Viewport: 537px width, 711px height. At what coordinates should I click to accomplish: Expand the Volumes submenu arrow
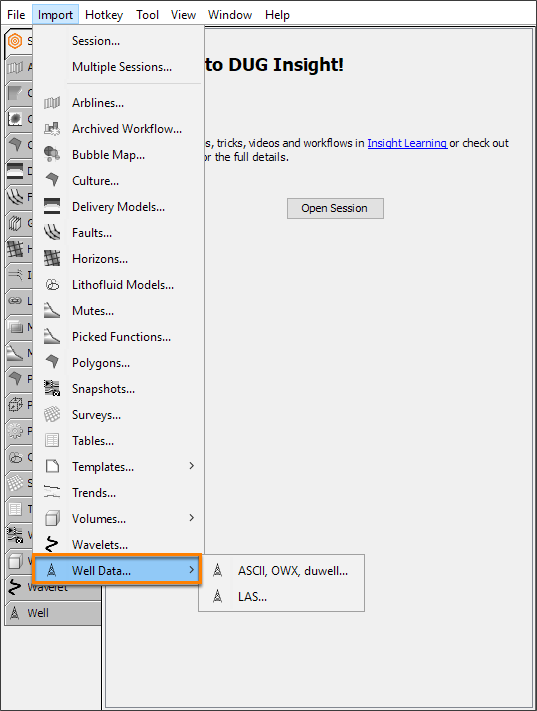191,518
